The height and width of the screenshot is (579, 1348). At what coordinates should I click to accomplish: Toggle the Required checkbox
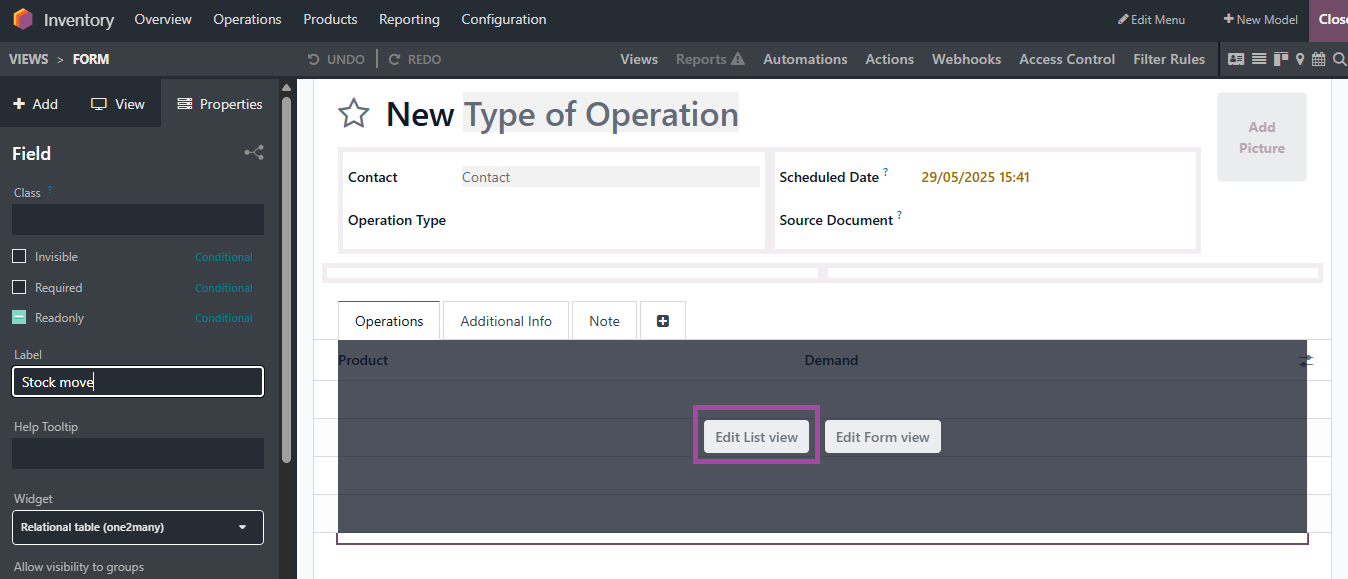click(x=19, y=288)
